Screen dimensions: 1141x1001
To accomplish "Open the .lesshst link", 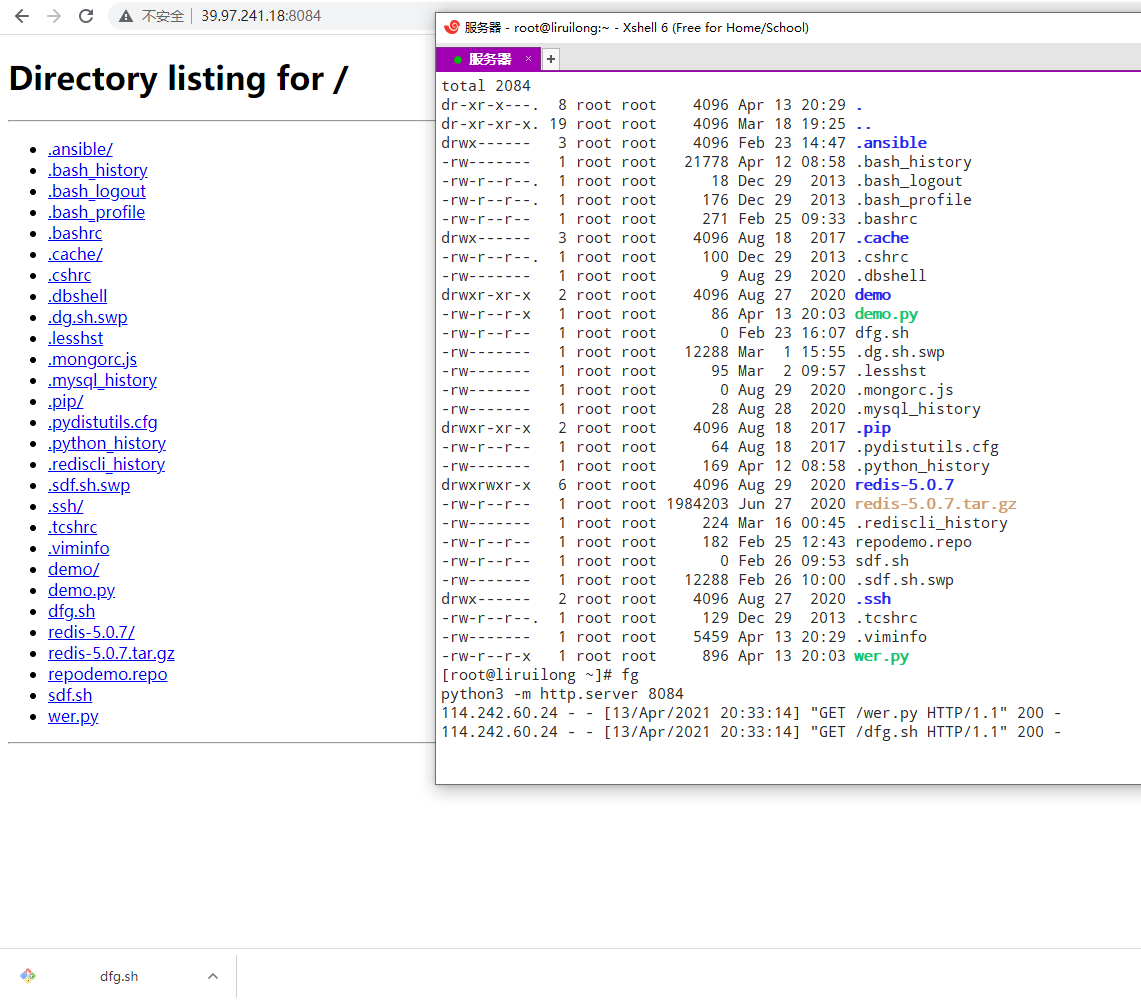I will 76,338.
